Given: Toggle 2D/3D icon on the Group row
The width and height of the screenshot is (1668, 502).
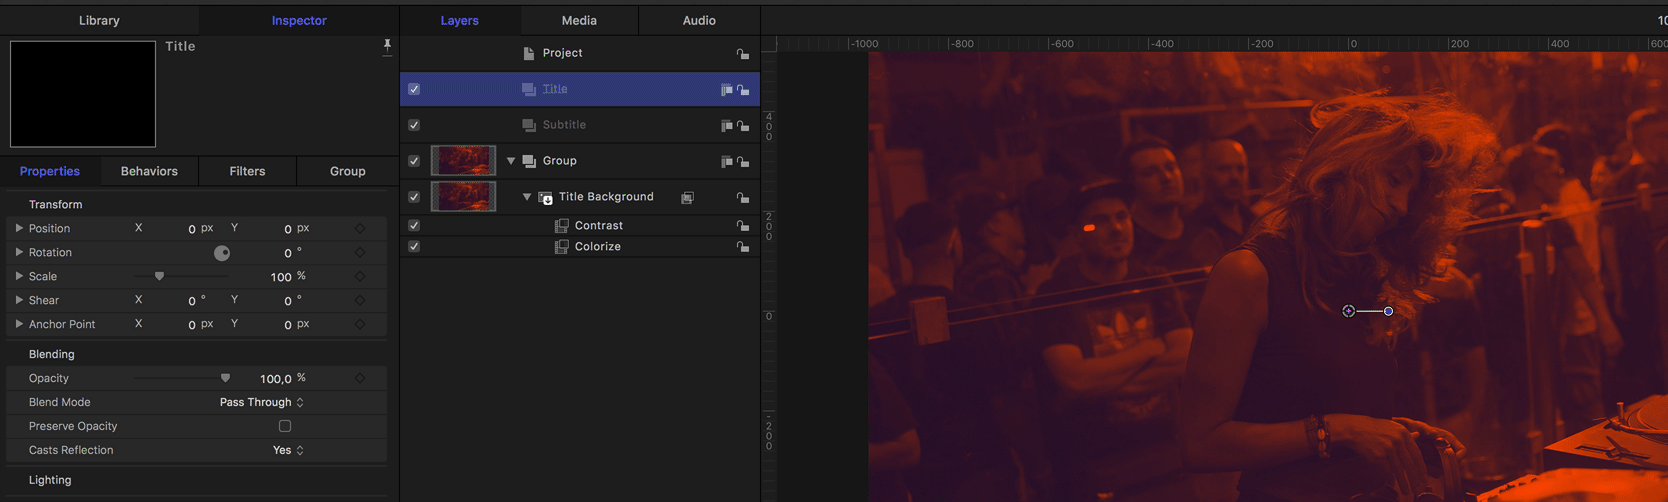Looking at the screenshot, I should tap(727, 162).
